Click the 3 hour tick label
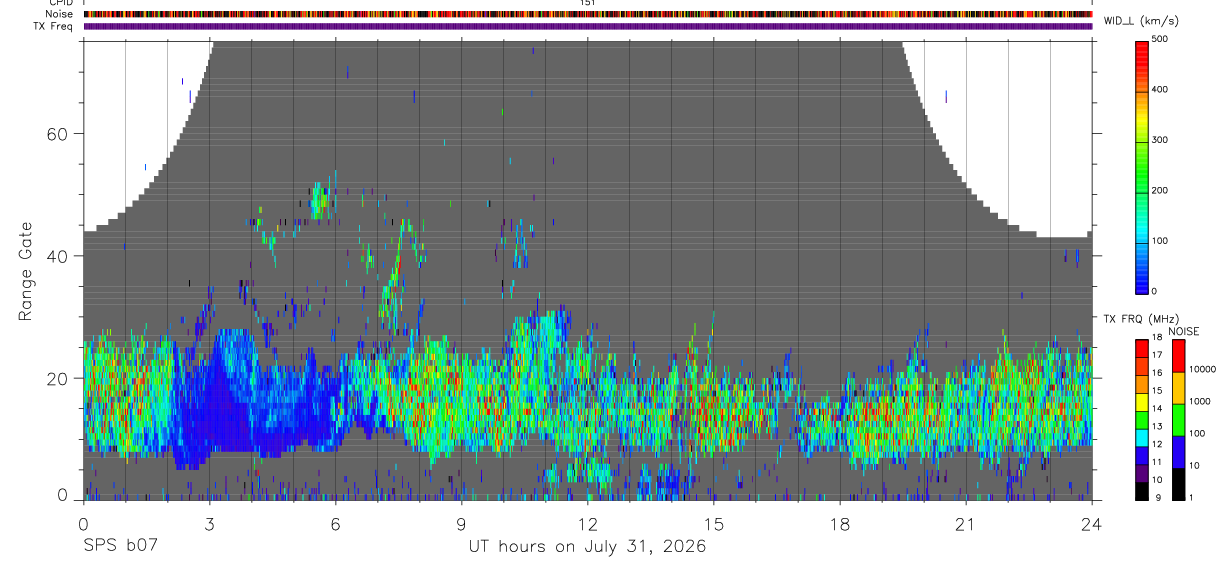Screen dimensions: 1228x567 pos(209,524)
